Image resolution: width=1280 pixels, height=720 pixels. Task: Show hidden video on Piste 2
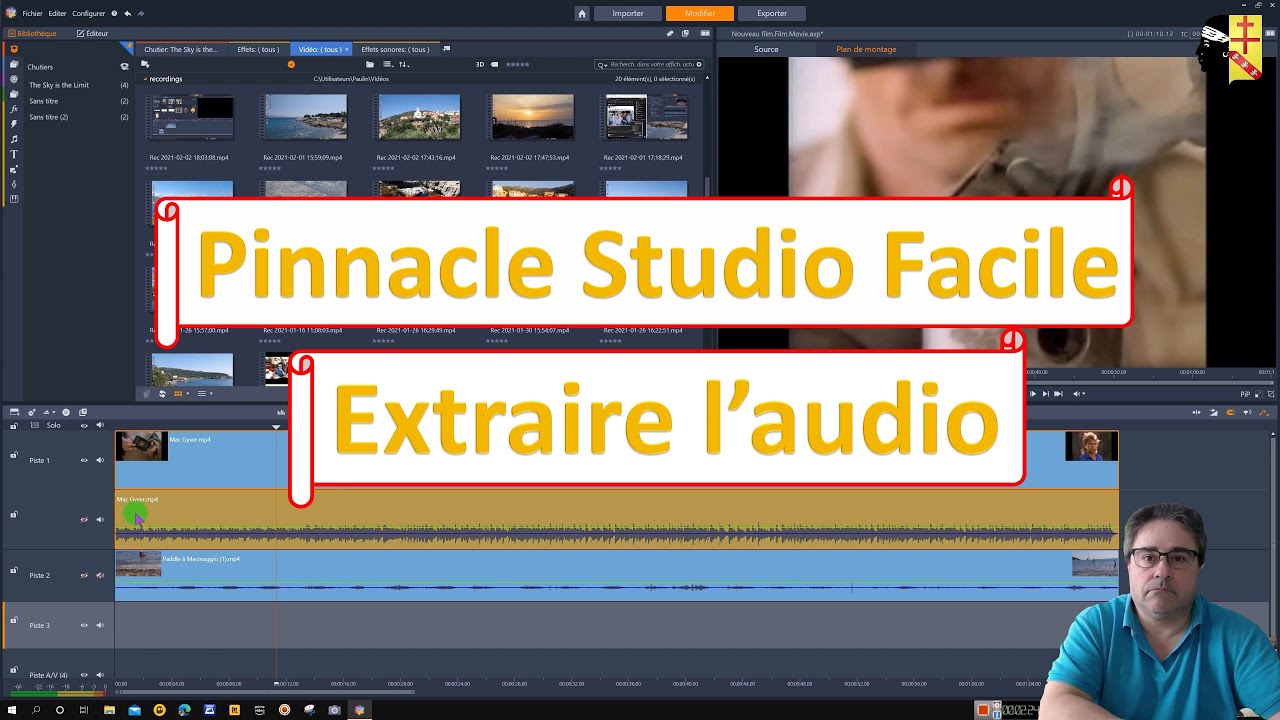pos(84,575)
